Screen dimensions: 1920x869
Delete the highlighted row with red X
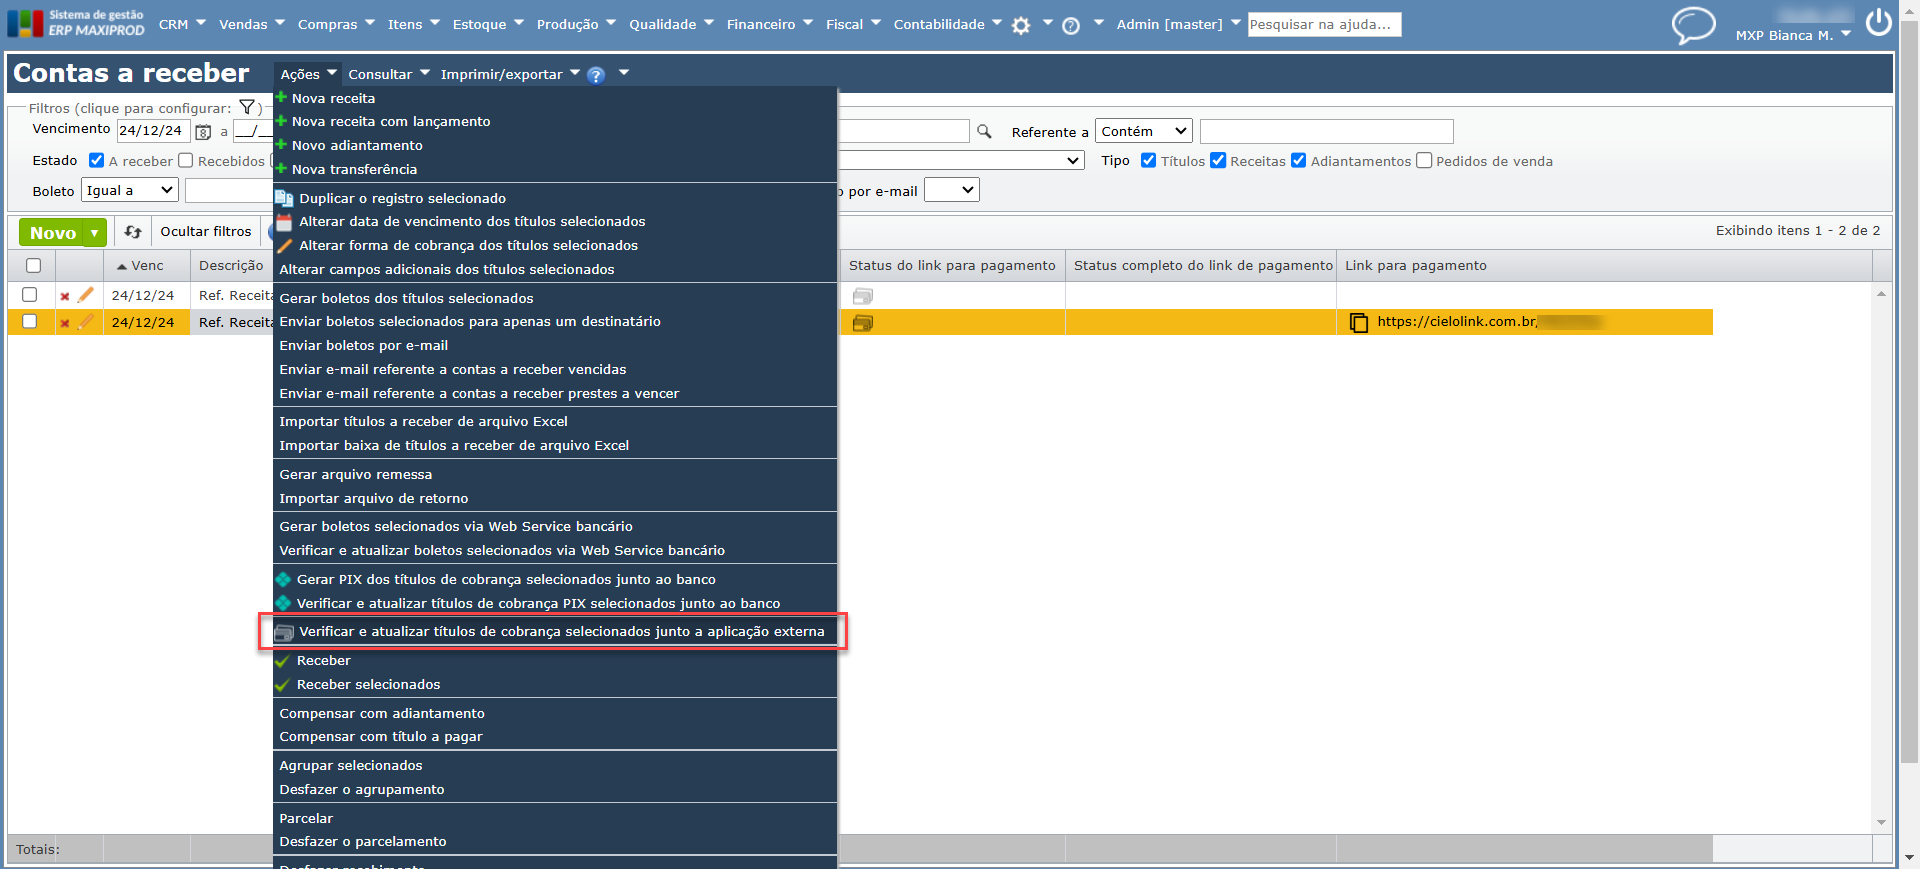tap(65, 323)
